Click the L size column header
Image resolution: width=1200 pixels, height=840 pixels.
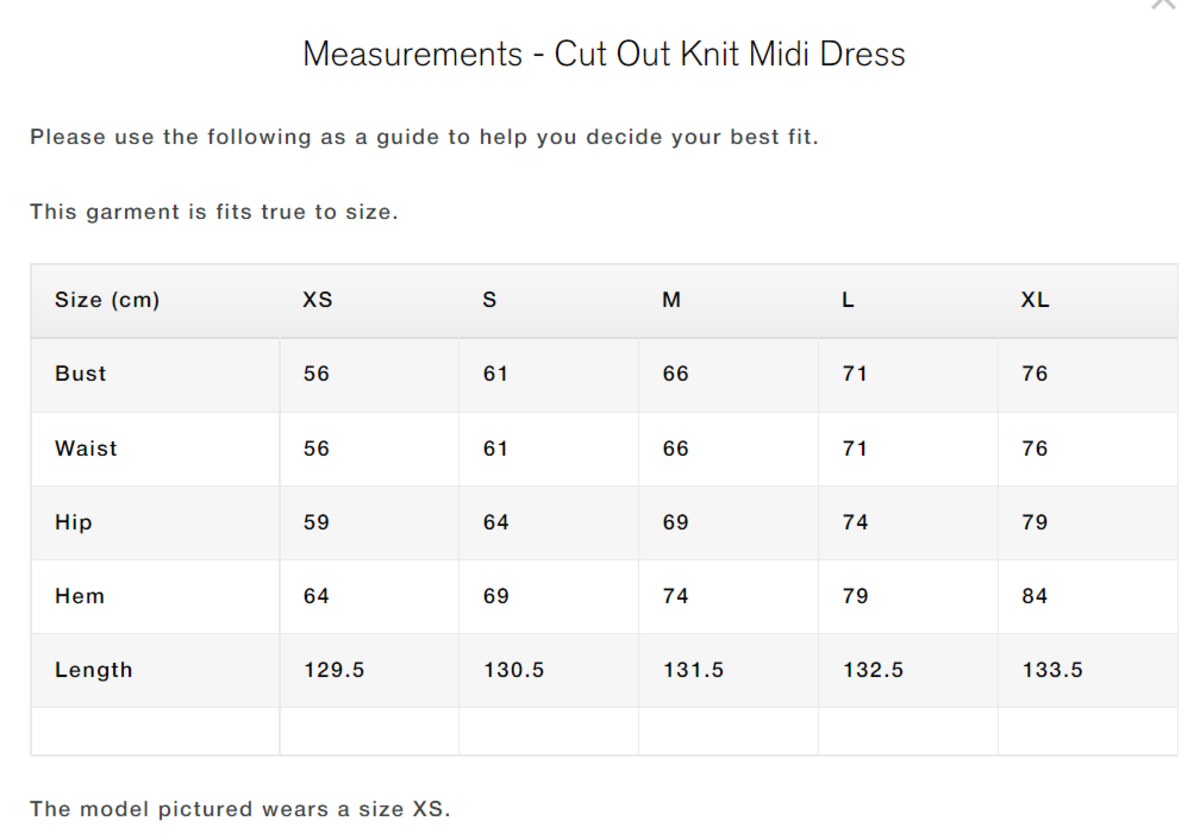coord(848,300)
